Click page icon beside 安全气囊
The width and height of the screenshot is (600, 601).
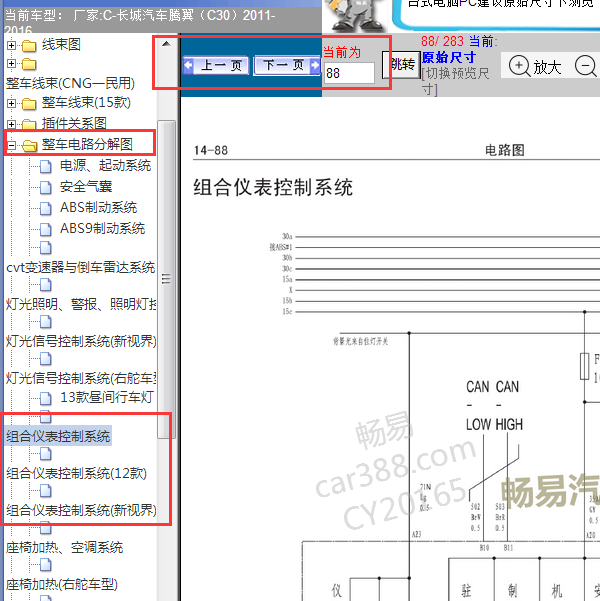coord(46,187)
